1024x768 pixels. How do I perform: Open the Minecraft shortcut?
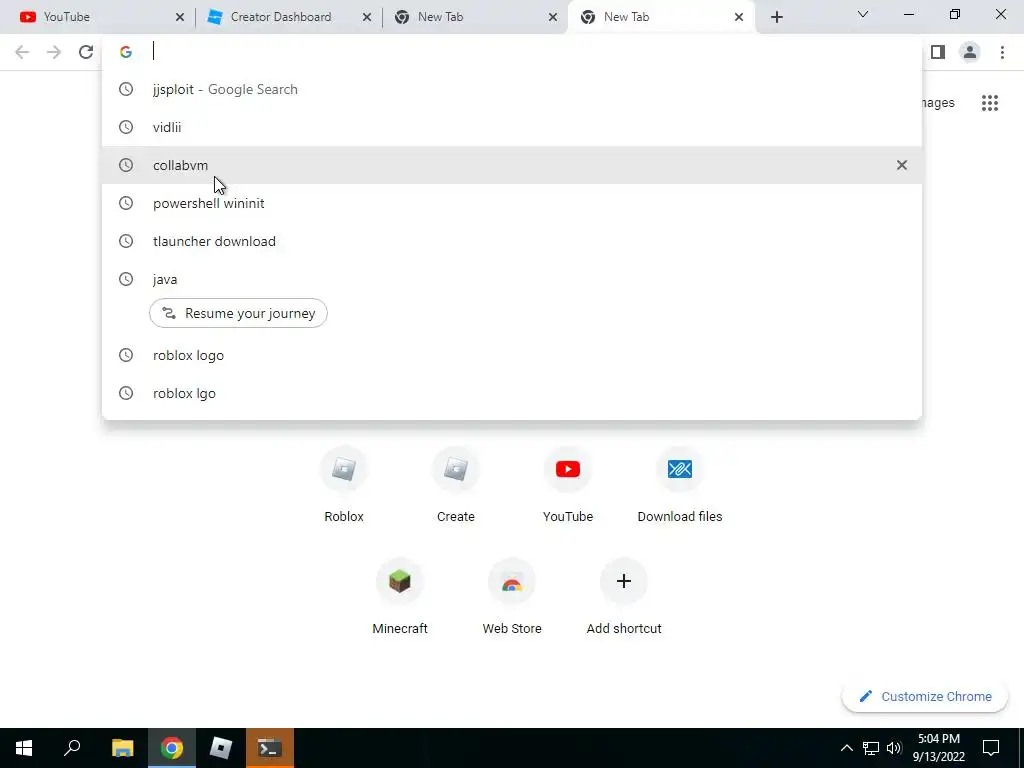pyautogui.click(x=400, y=597)
